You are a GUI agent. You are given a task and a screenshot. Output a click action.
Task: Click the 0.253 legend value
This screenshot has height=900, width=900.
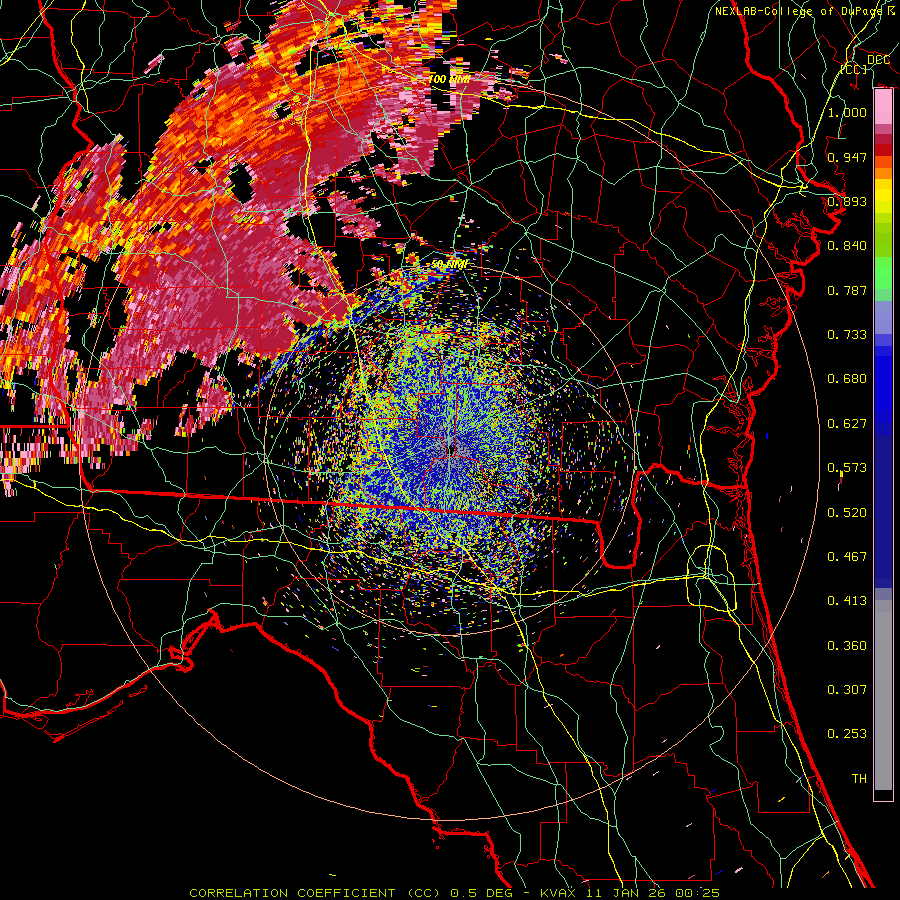pyautogui.click(x=847, y=734)
